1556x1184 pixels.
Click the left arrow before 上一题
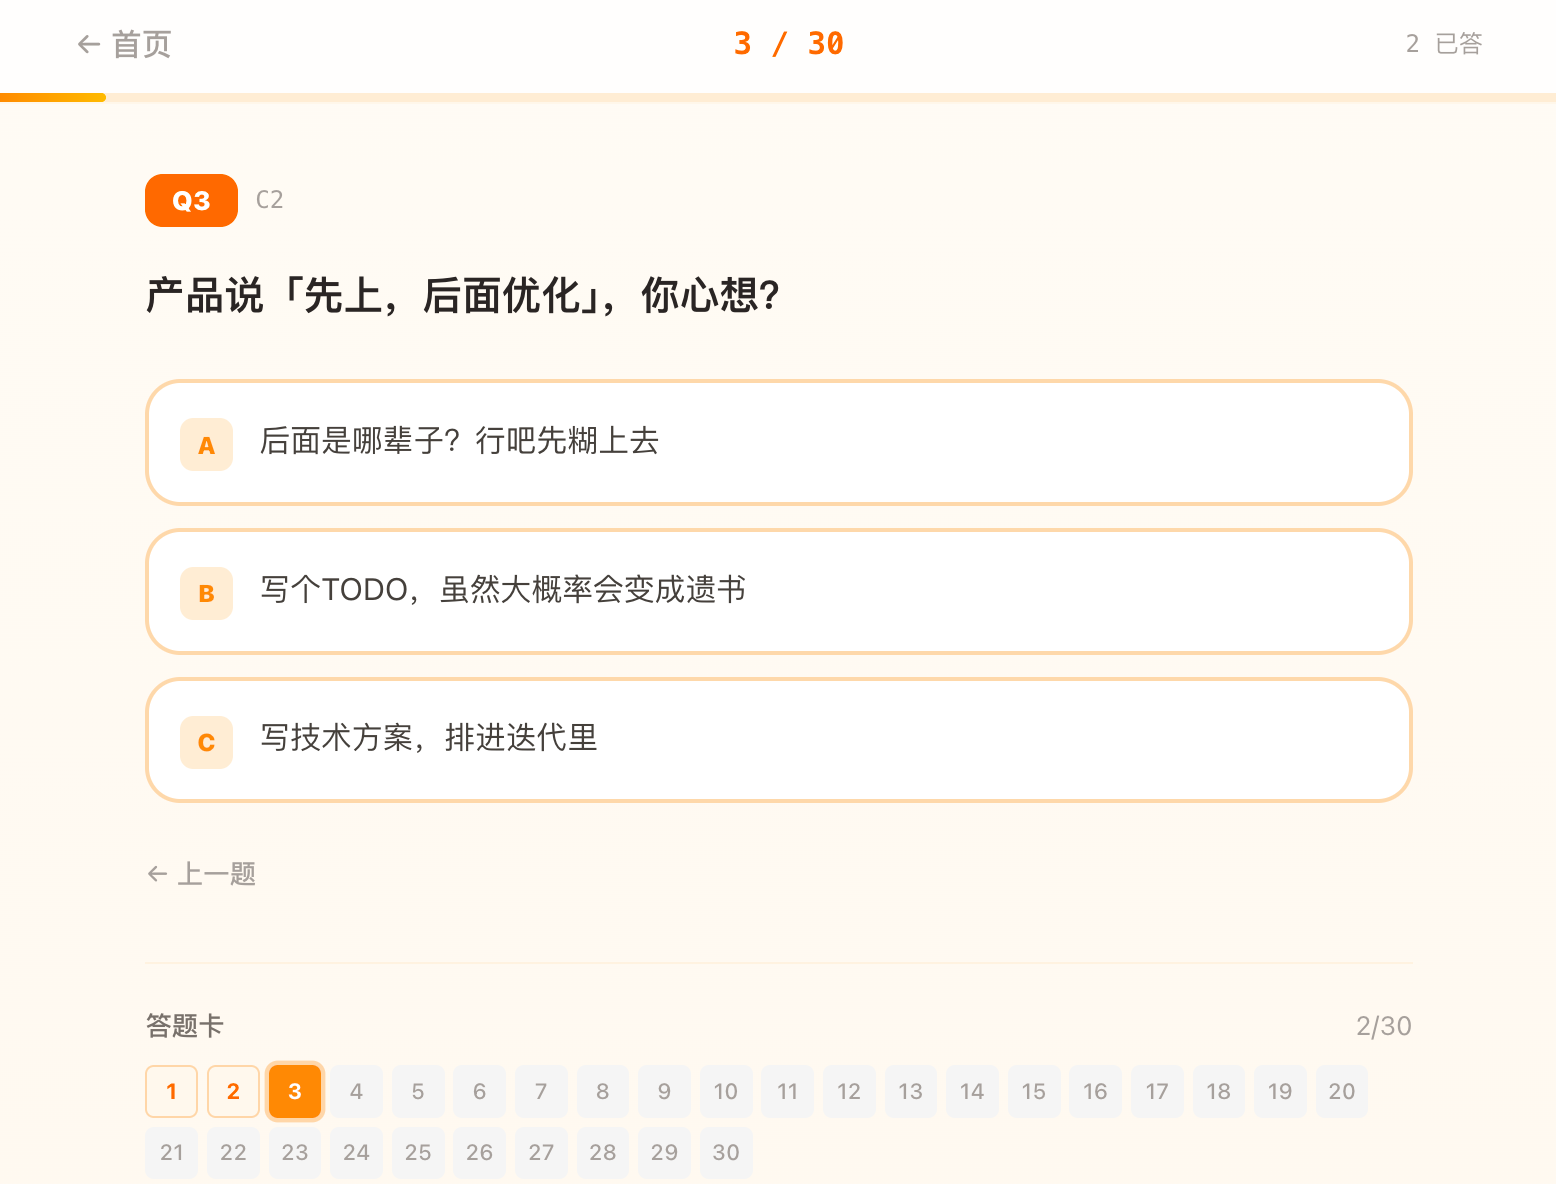(x=157, y=874)
